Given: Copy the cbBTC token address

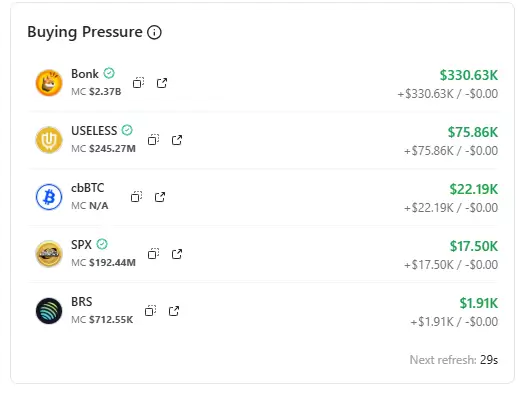Looking at the screenshot, I should [136, 197].
